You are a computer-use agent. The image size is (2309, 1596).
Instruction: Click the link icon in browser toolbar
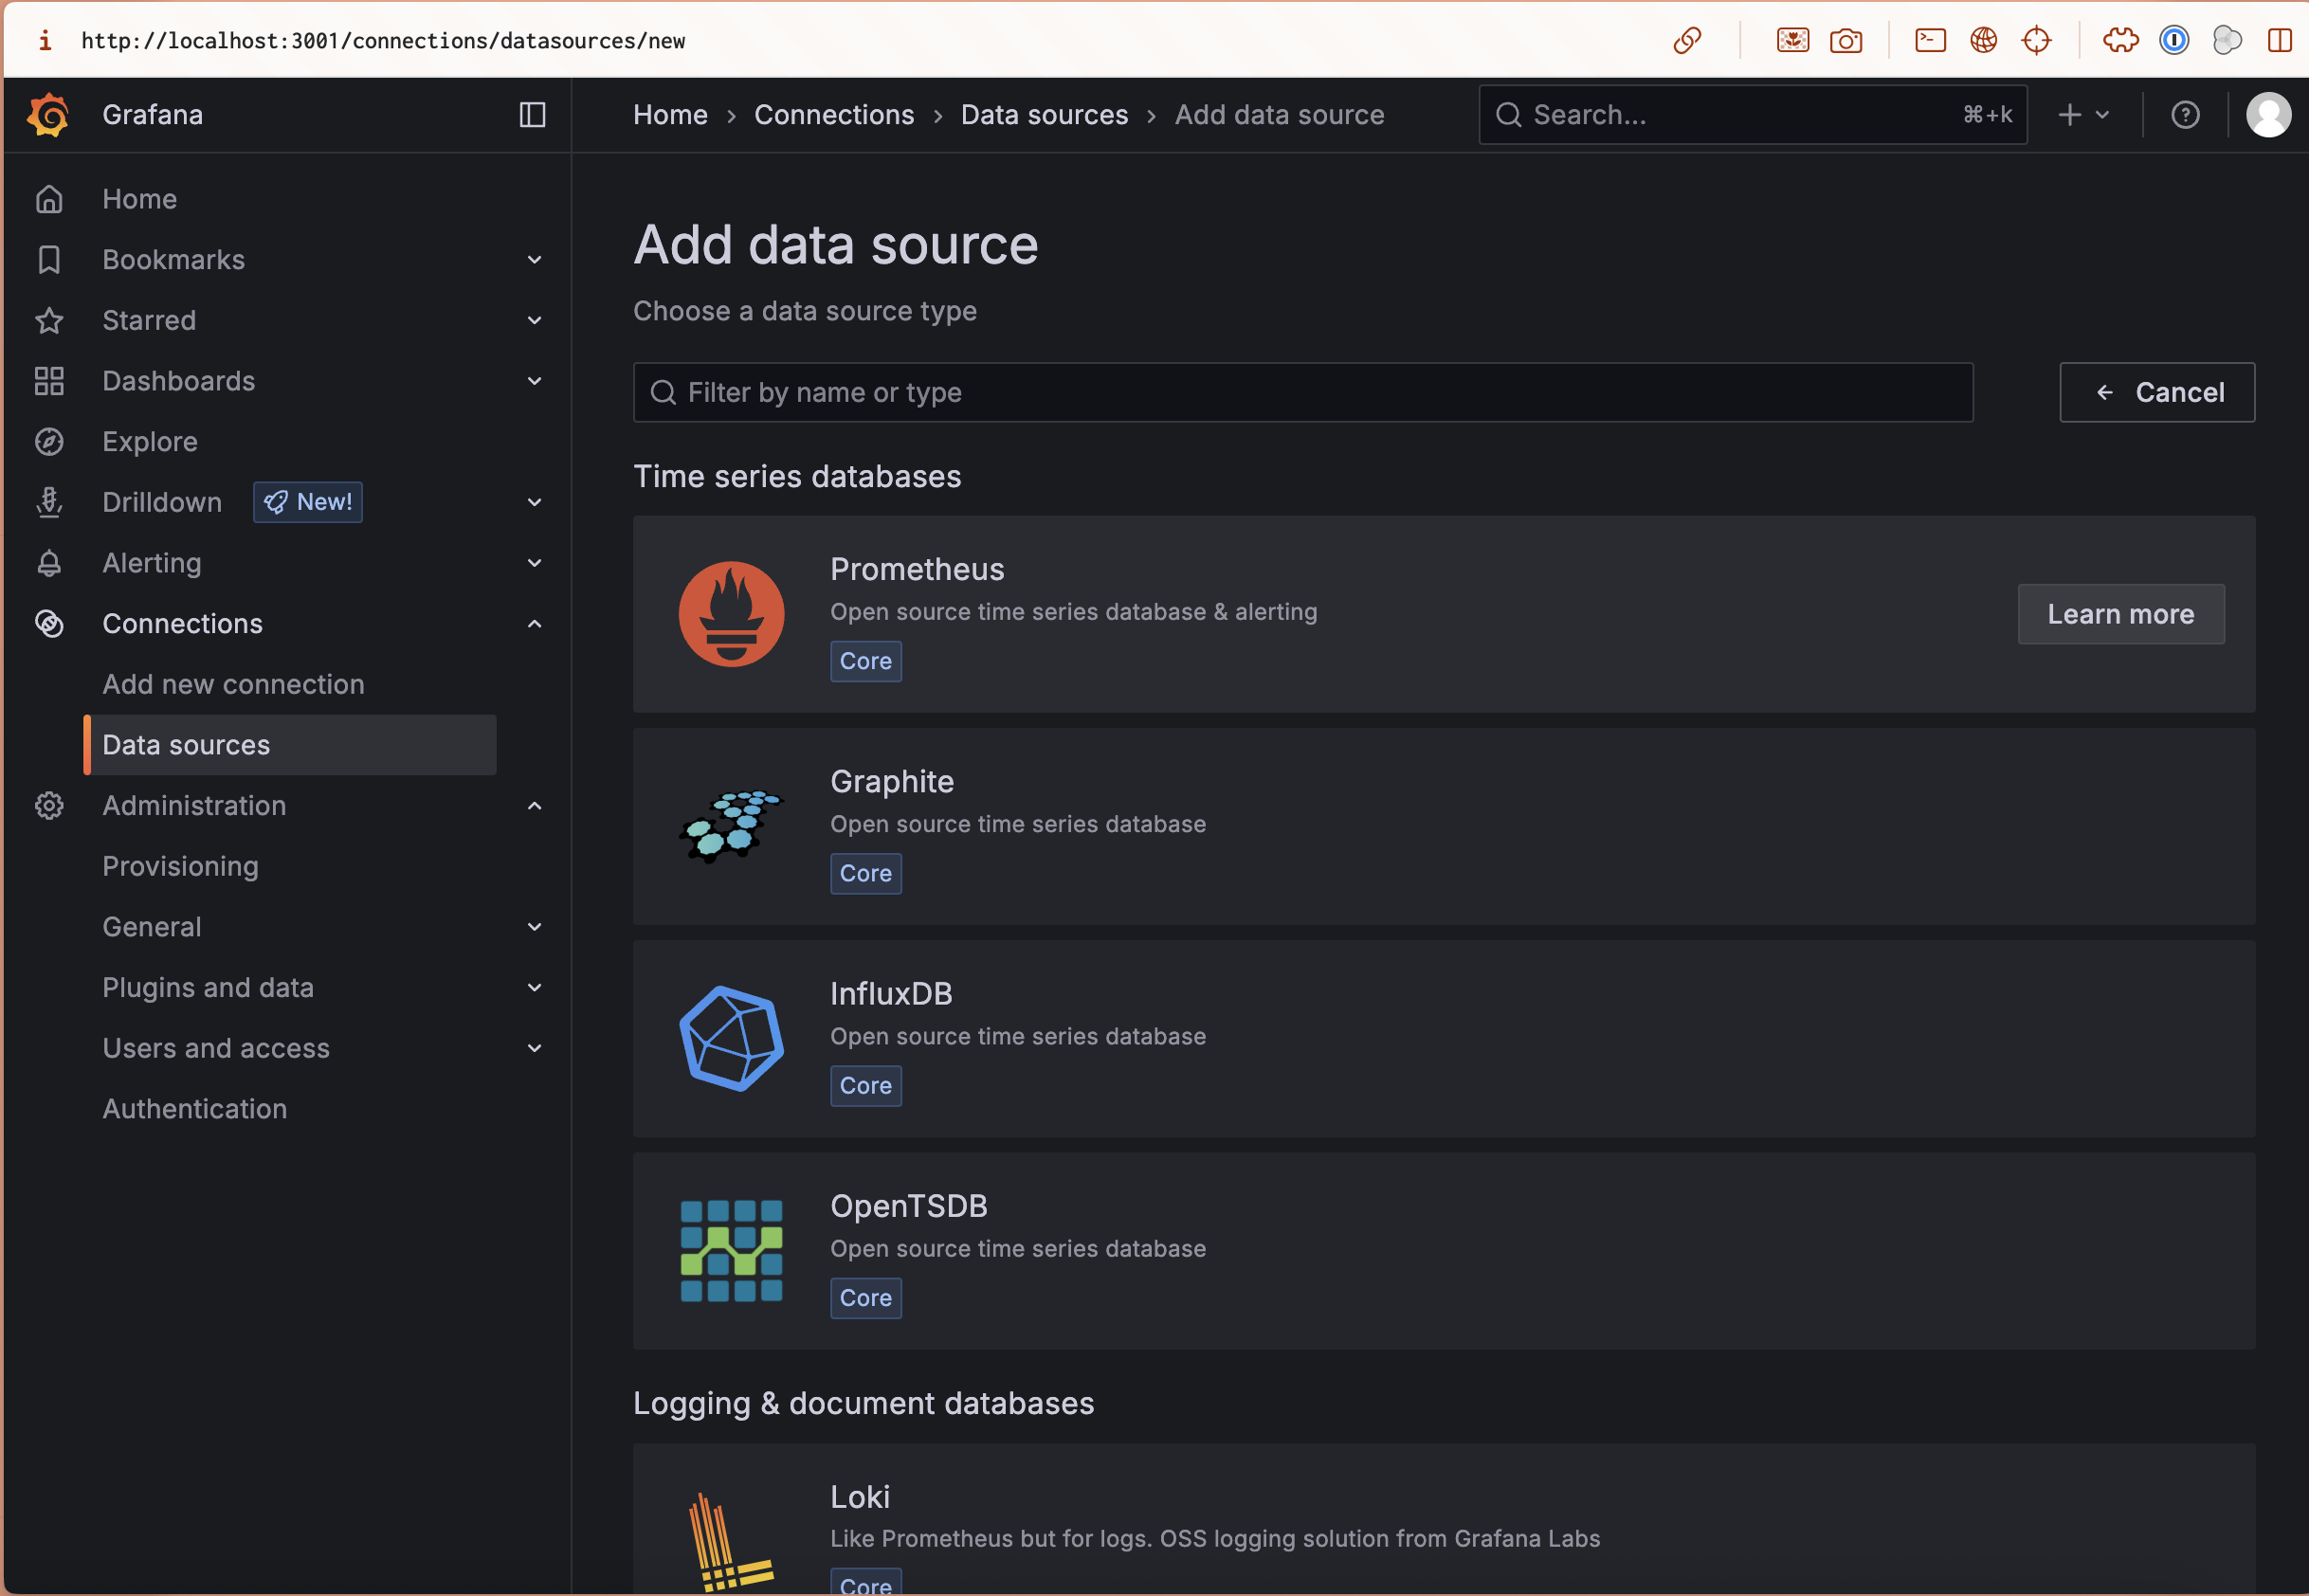coord(1687,40)
